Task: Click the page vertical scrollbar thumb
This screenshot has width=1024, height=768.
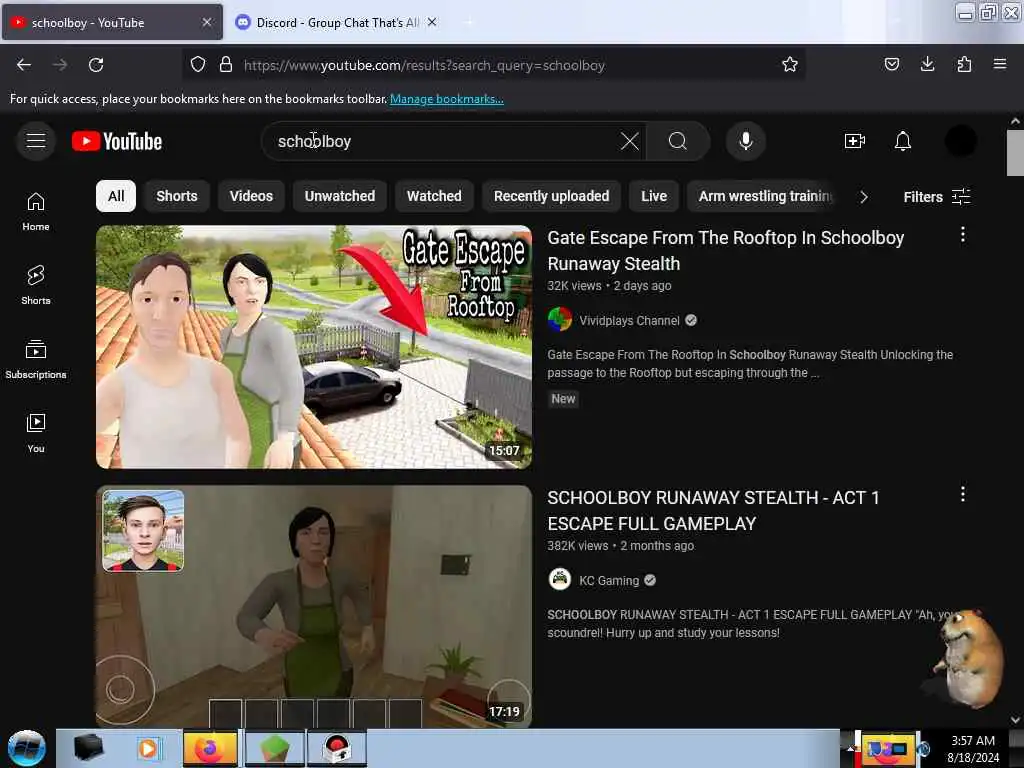Action: pos(1015,153)
